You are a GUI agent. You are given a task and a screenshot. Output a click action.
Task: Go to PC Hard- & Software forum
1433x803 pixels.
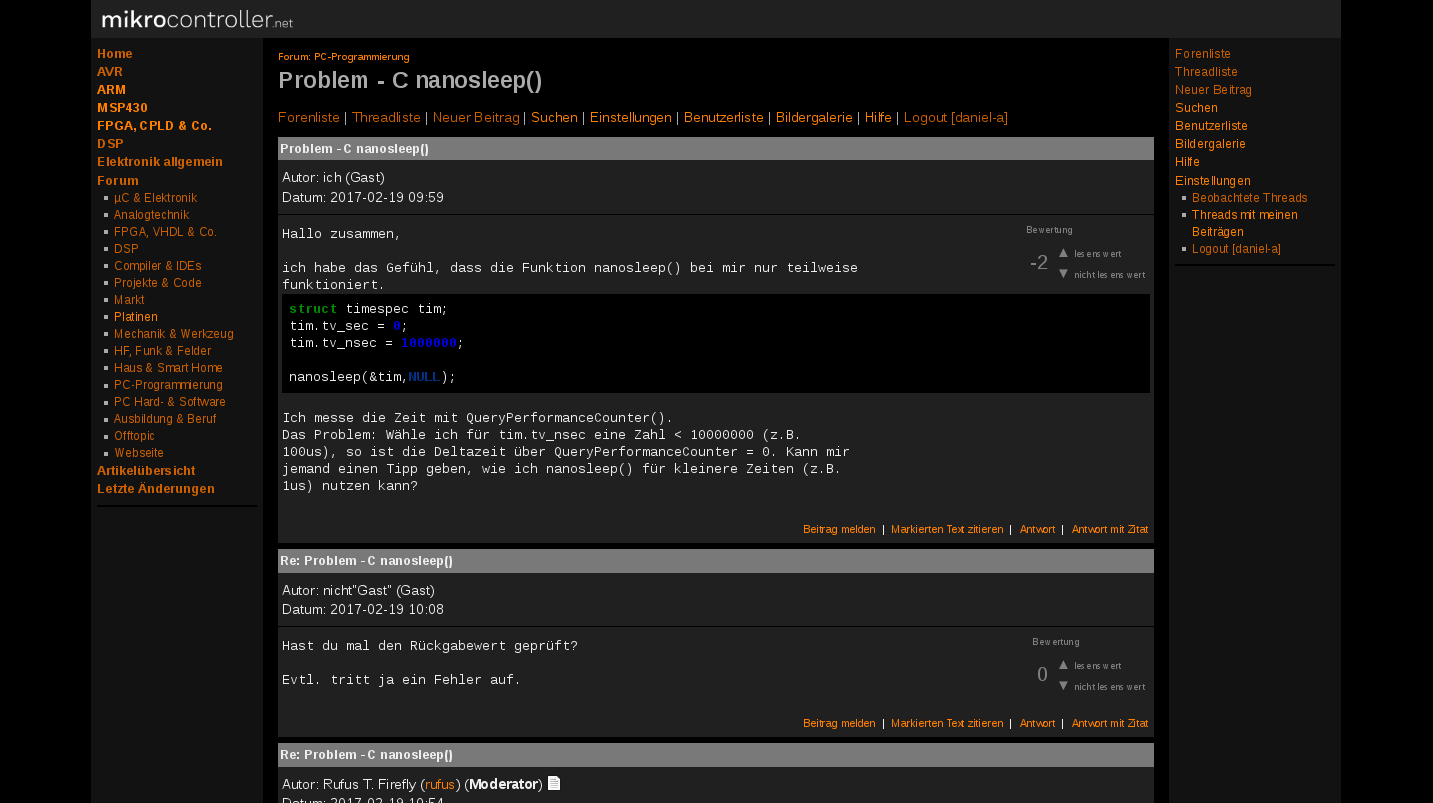(170, 402)
